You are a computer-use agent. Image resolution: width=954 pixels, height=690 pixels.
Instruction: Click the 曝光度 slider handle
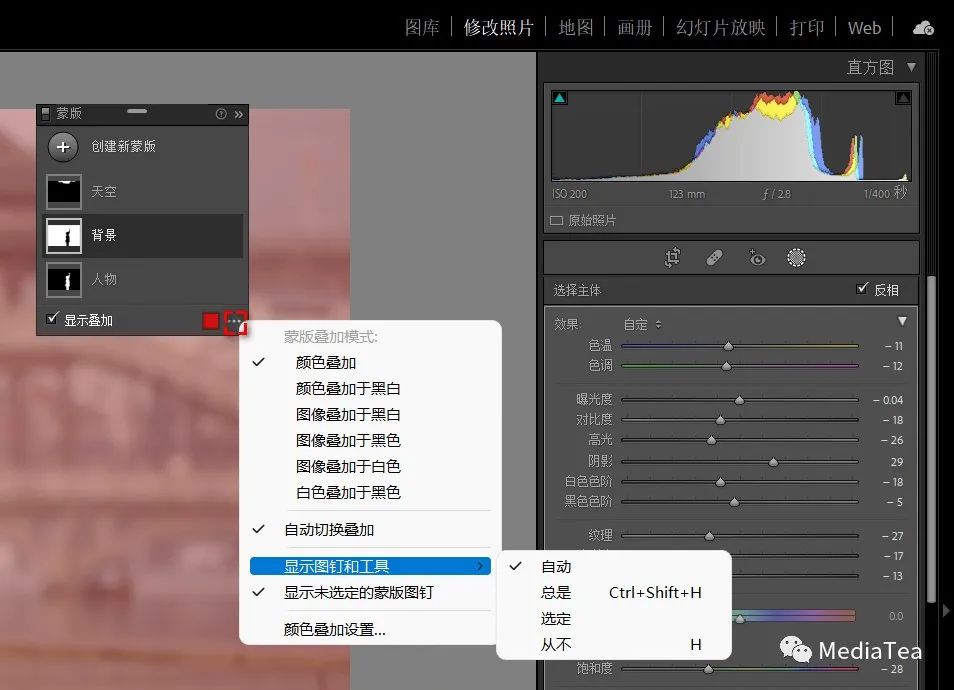pos(739,400)
